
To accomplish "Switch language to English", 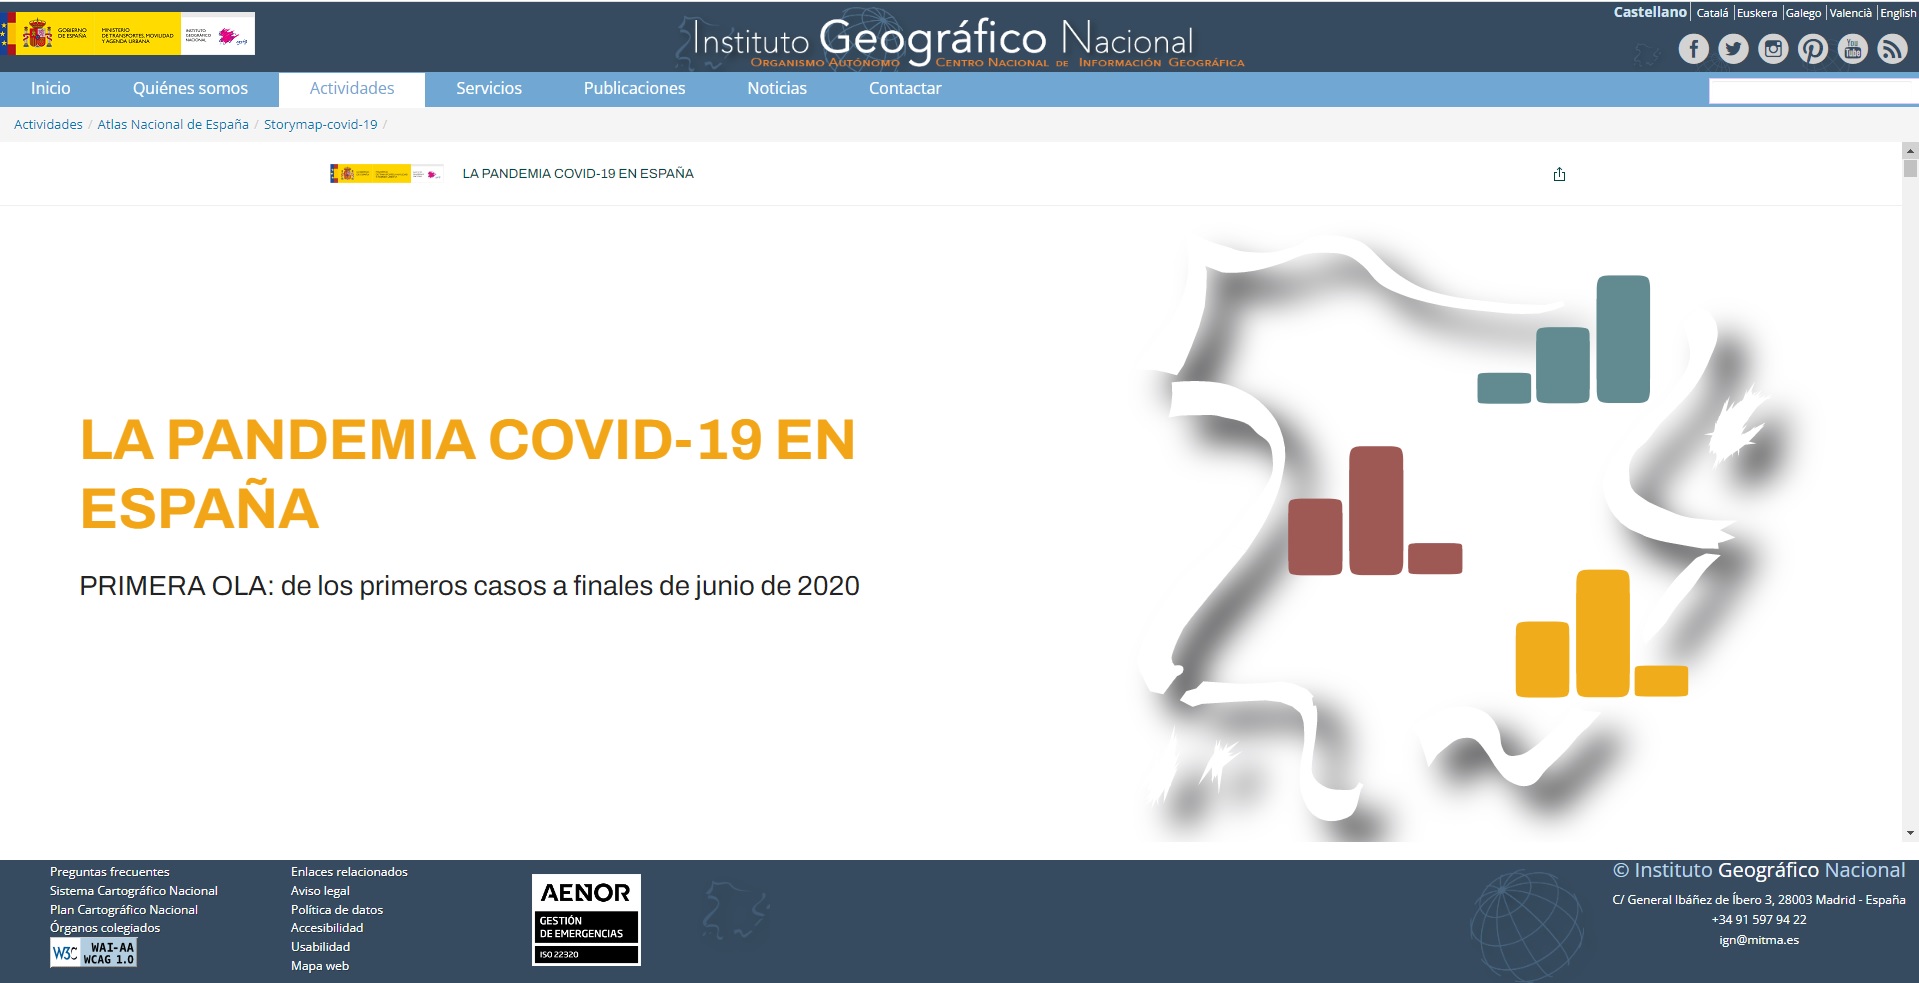I will pyautogui.click(x=1898, y=13).
